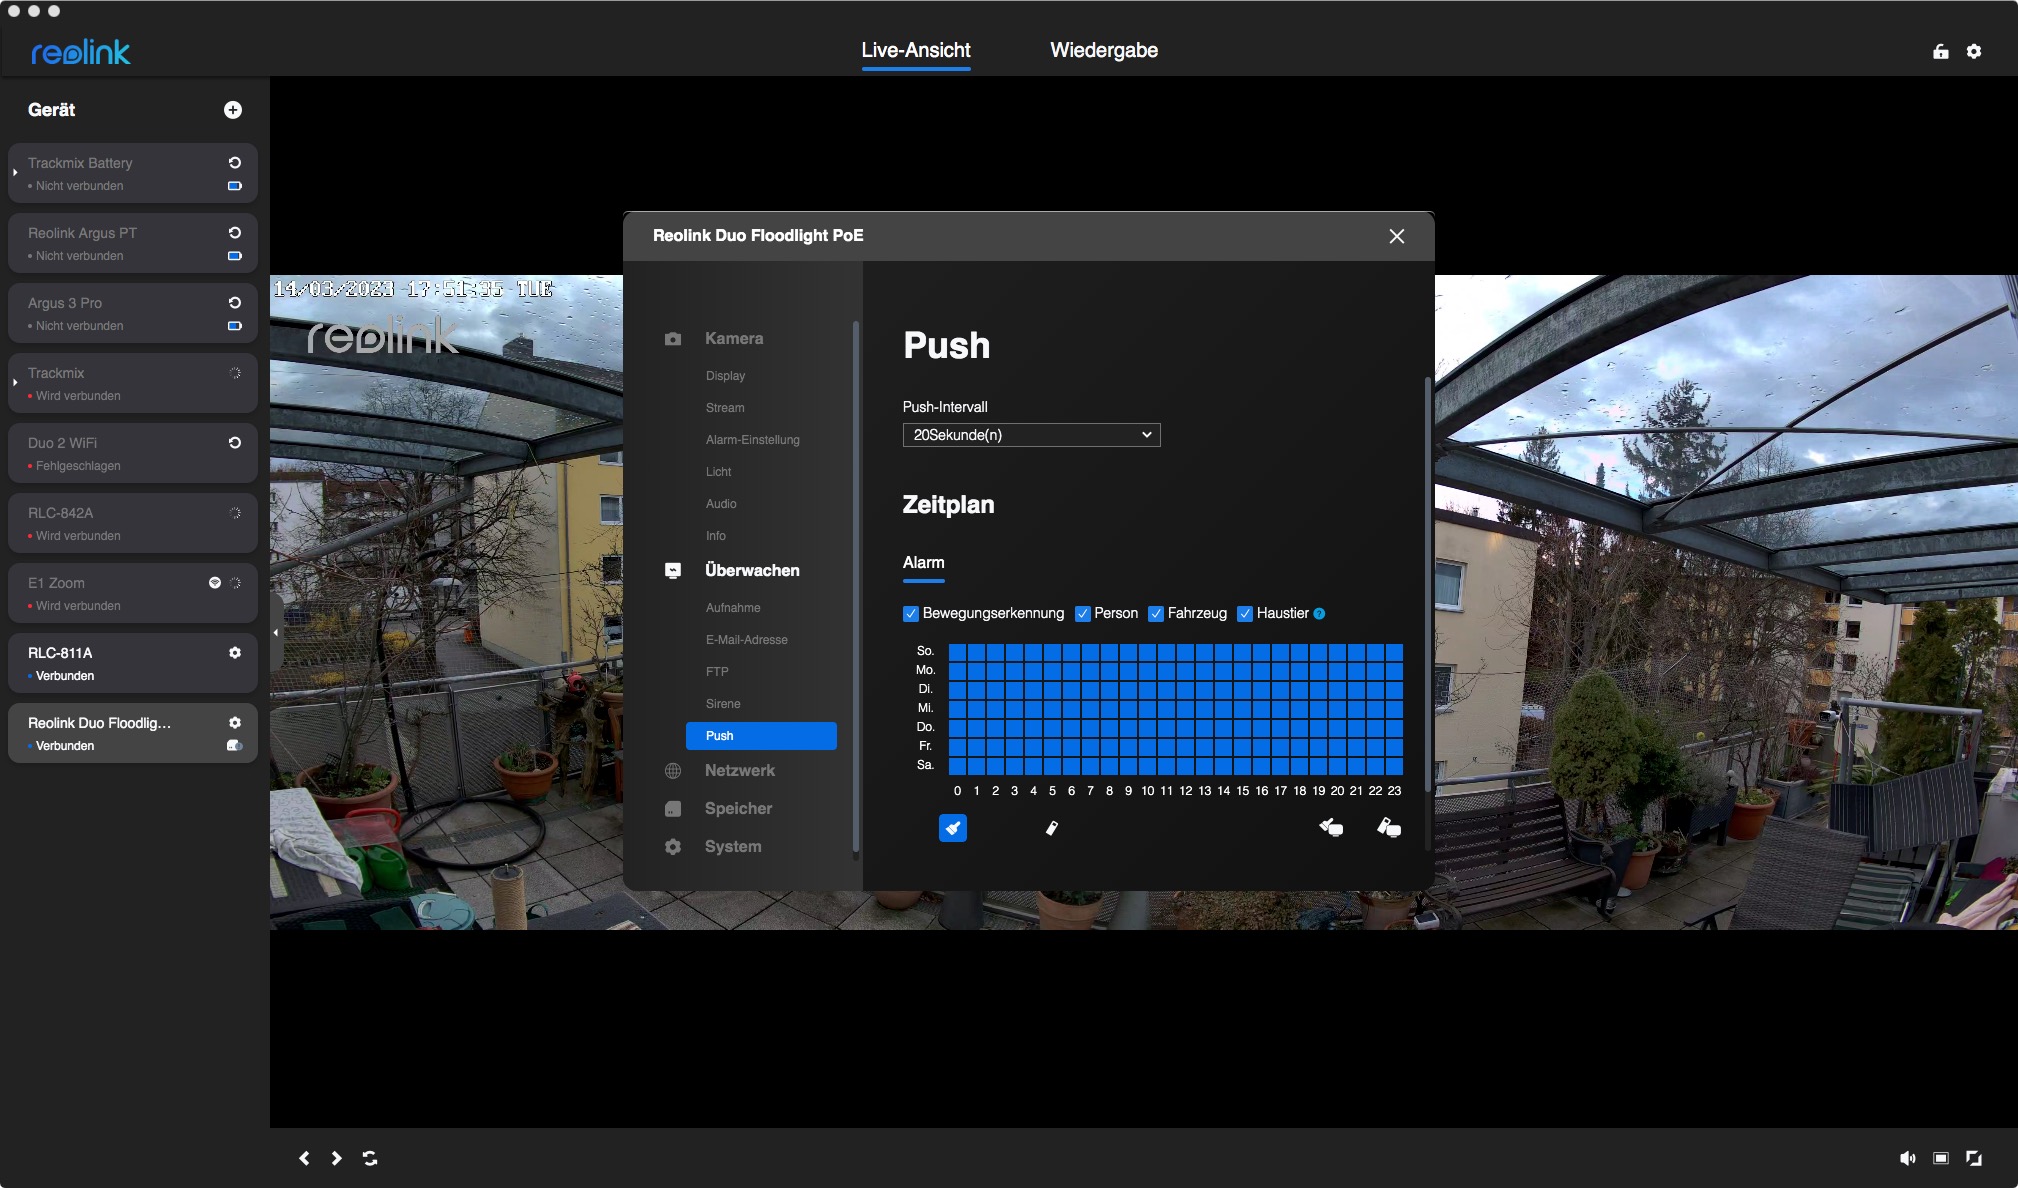Image resolution: width=2018 pixels, height=1188 pixels.
Task: Open the E-Mail-Adresse settings page
Action: (x=746, y=640)
